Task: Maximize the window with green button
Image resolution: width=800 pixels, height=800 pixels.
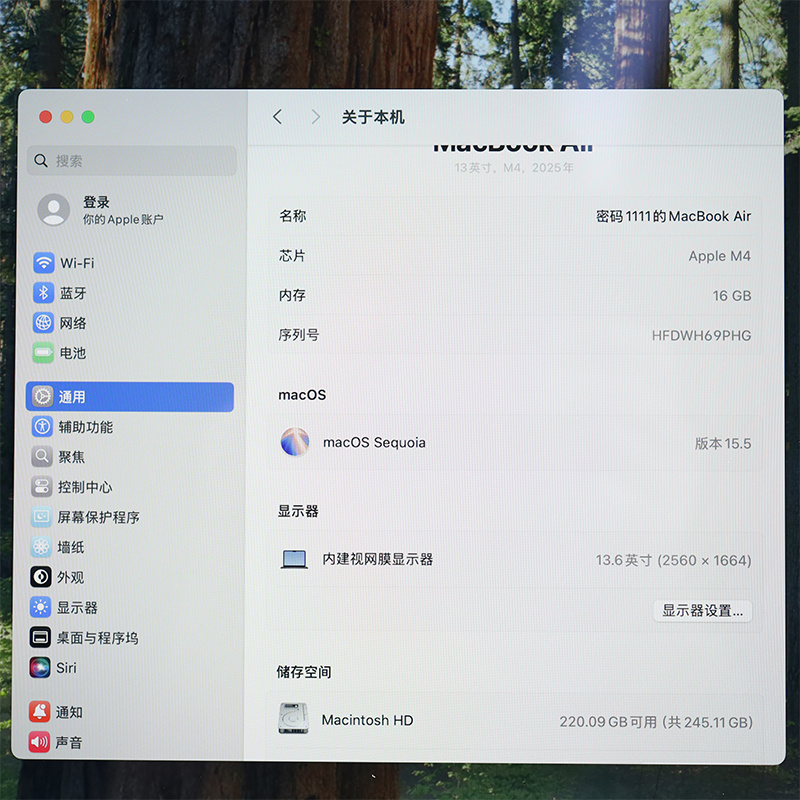Action: click(88, 117)
